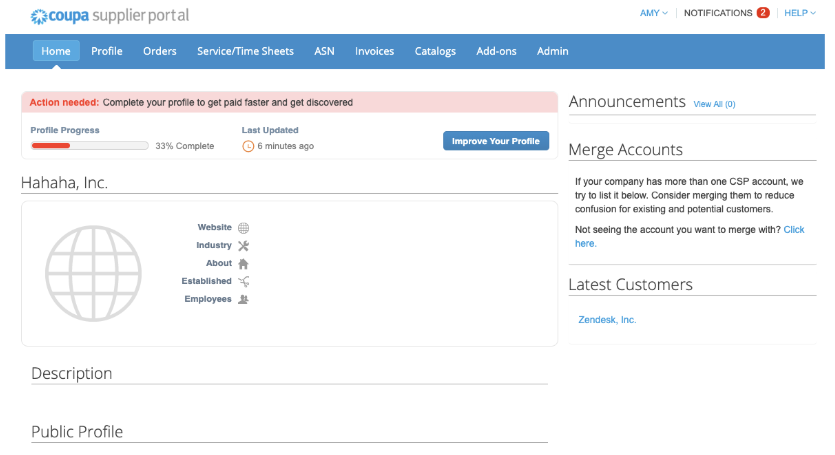This screenshot has width=835, height=455.
Task: Click the Profile Progress bar
Action: pyautogui.click(x=89, y=146)
